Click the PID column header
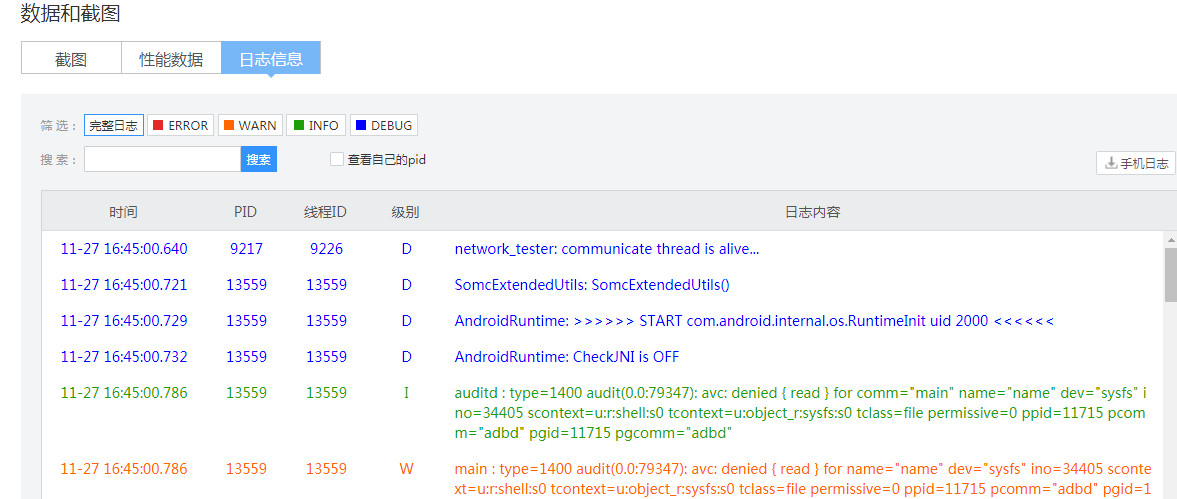 [245, 212]
